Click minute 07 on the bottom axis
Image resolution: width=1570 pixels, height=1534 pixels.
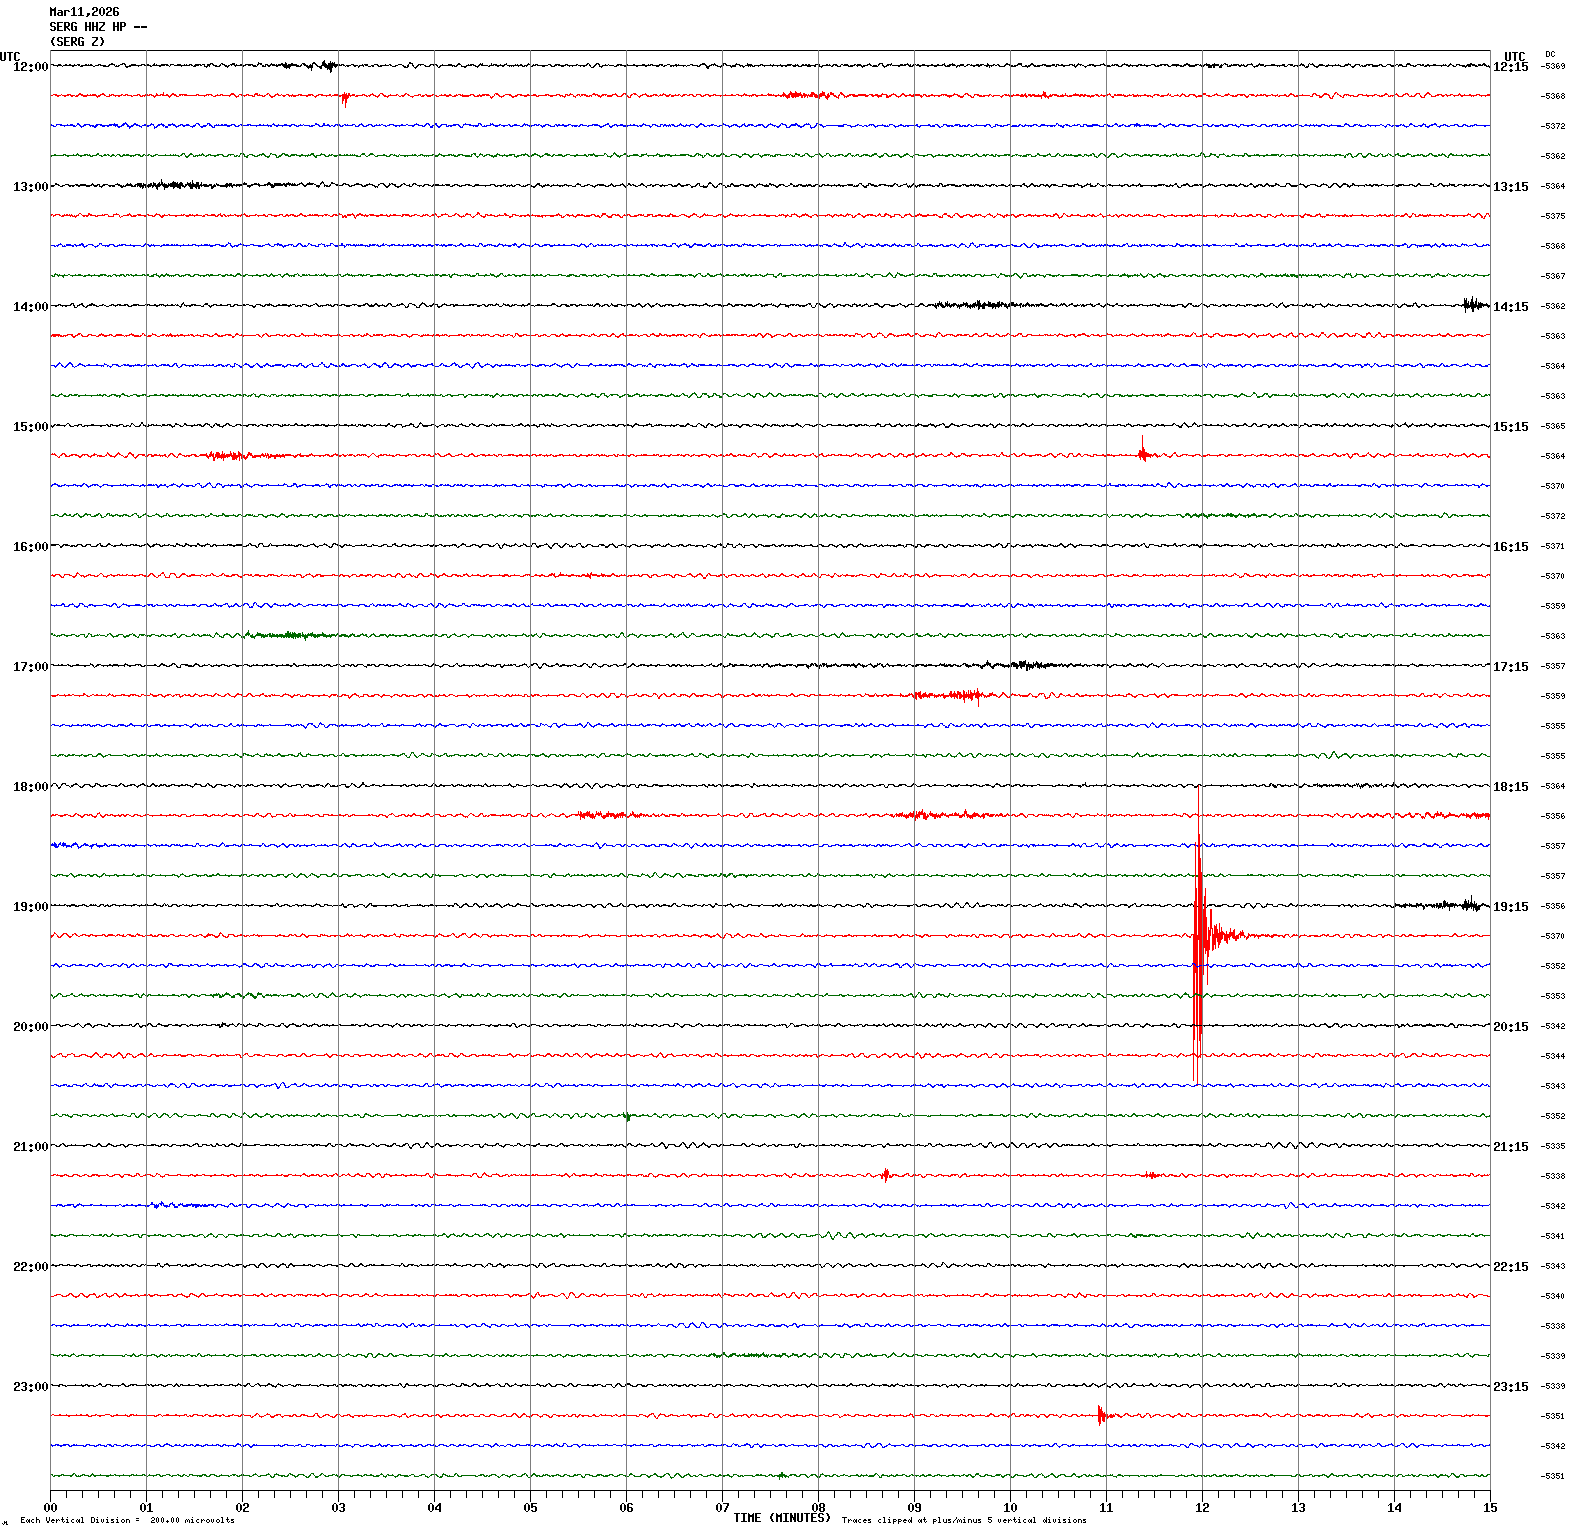pos(722,1508)
